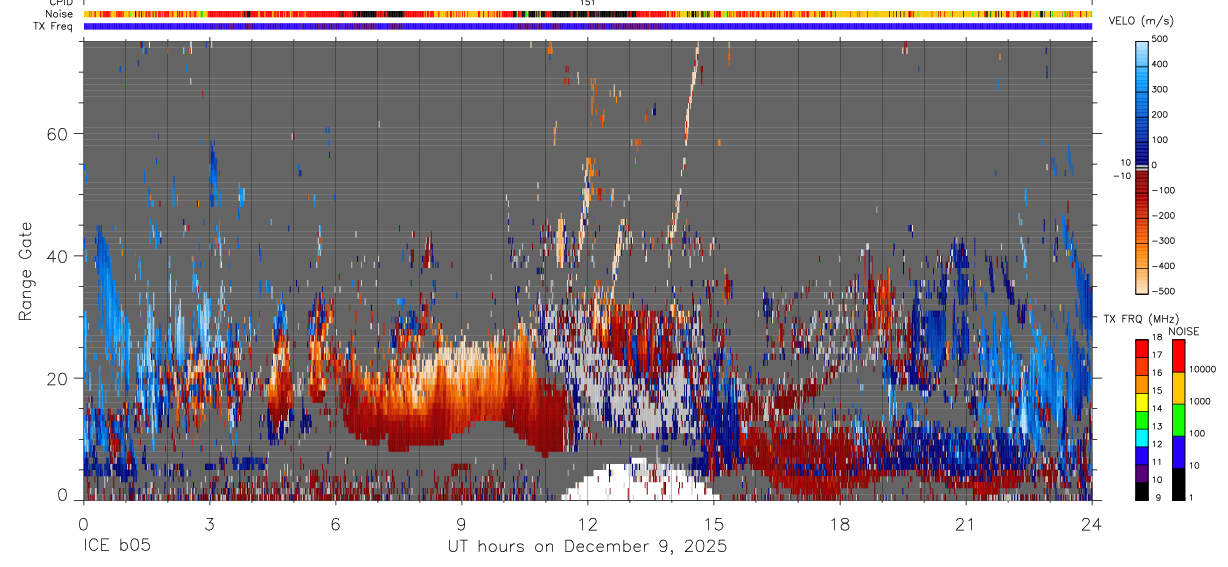Click the purple 10–11 MHz TX FRQ swatch
Screen dimensions: 1228x567
click(x=1142, y=471)
